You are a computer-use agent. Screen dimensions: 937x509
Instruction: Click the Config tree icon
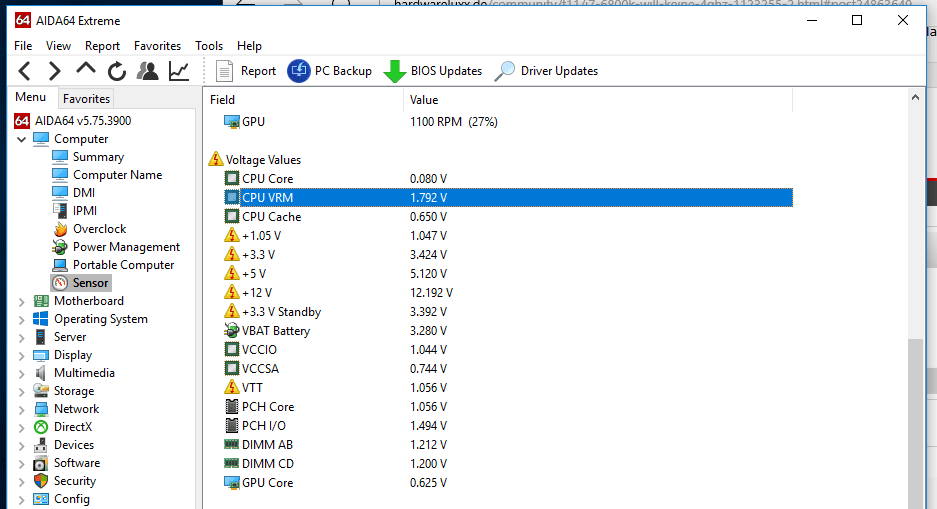click(41, 499)
